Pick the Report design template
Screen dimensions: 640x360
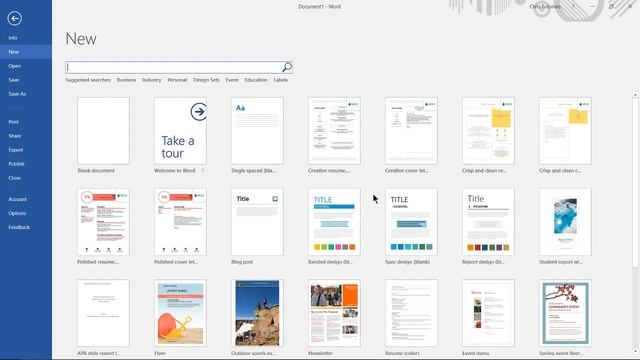click(488, 222)
